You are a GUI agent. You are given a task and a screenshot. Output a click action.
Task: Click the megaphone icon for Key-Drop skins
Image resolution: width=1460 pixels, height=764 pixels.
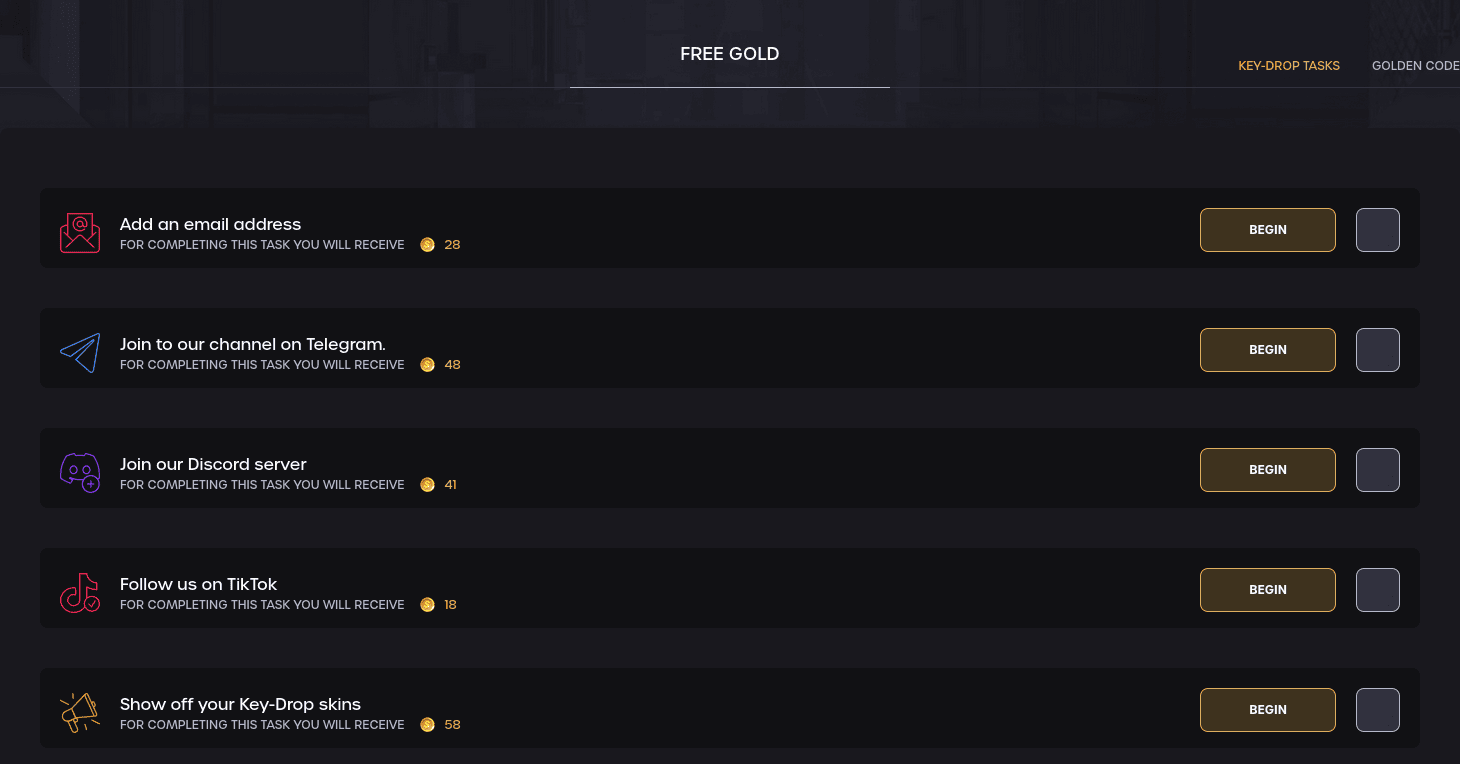[x=80, y=713]
